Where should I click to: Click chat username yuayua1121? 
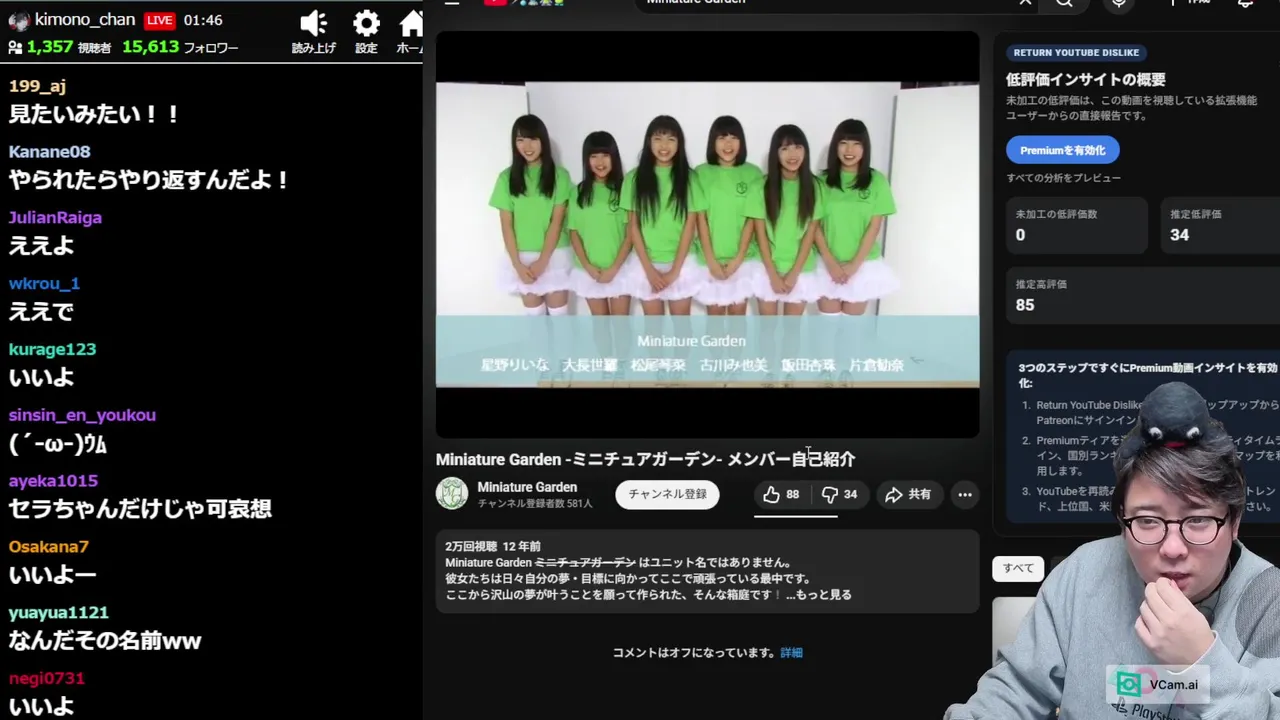(58, 613)
